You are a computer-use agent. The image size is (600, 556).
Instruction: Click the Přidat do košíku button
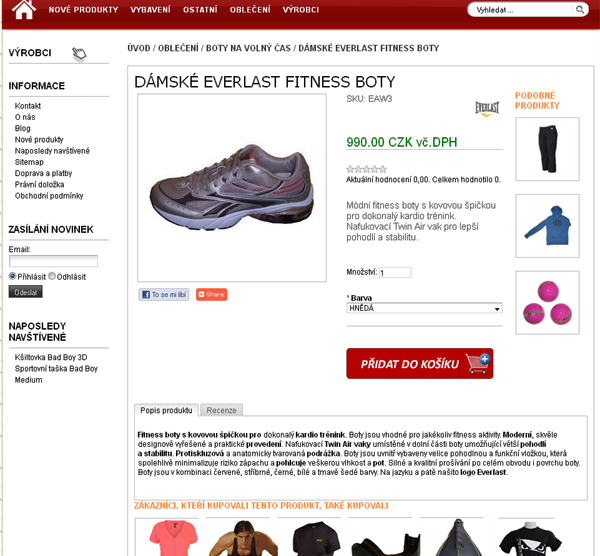(x=420, y=364)
